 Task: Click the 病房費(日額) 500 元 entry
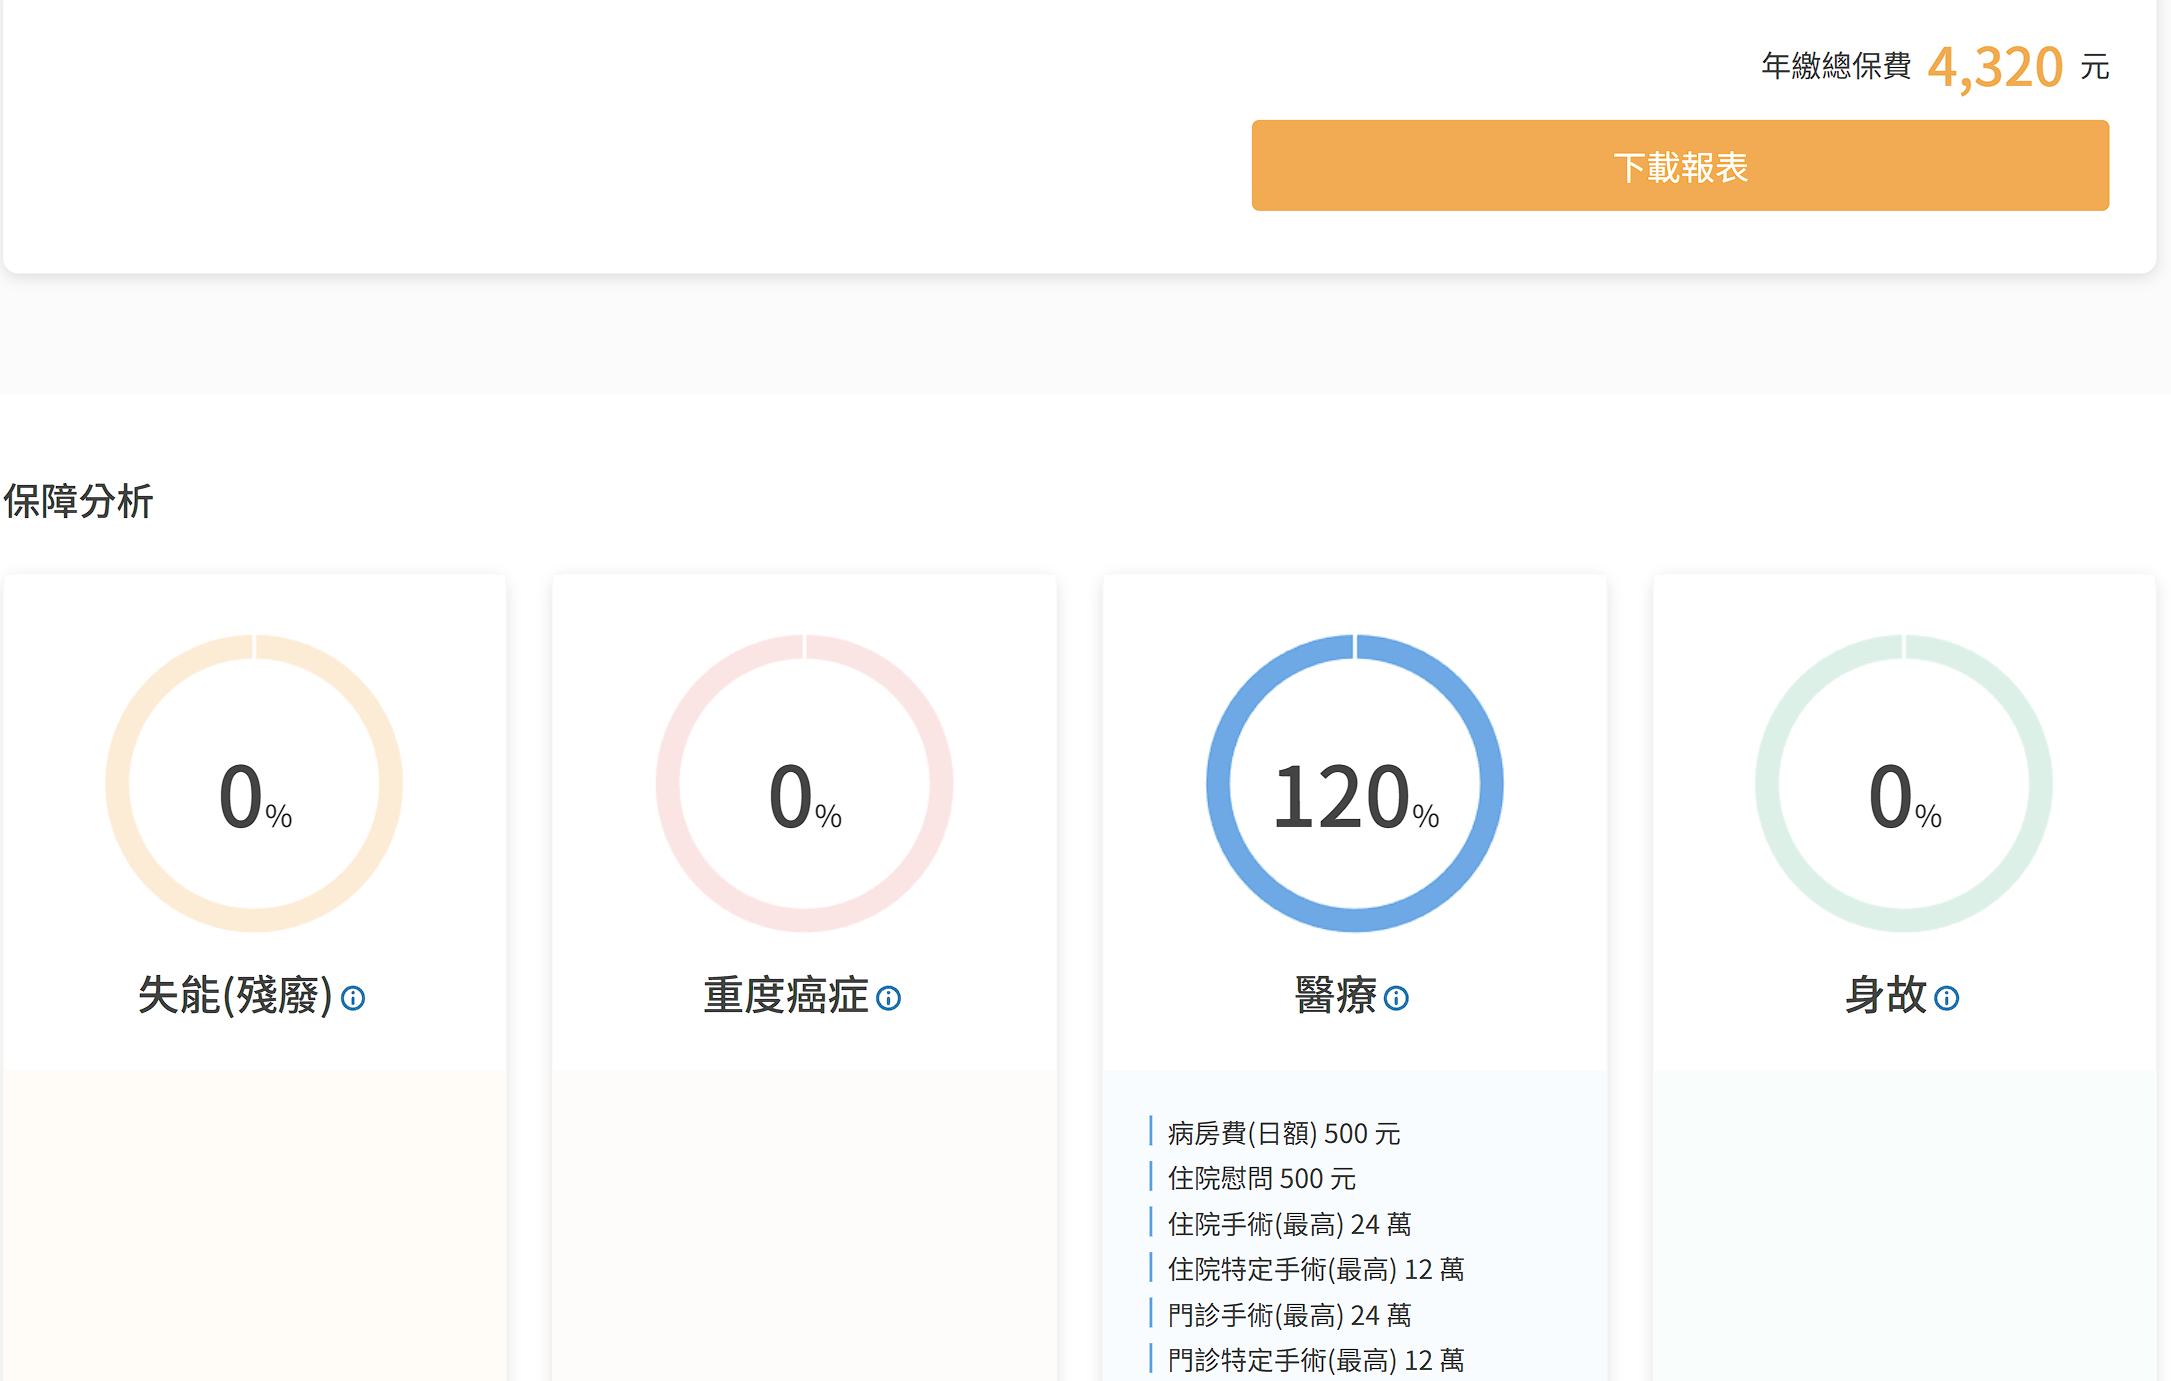1283,1134
